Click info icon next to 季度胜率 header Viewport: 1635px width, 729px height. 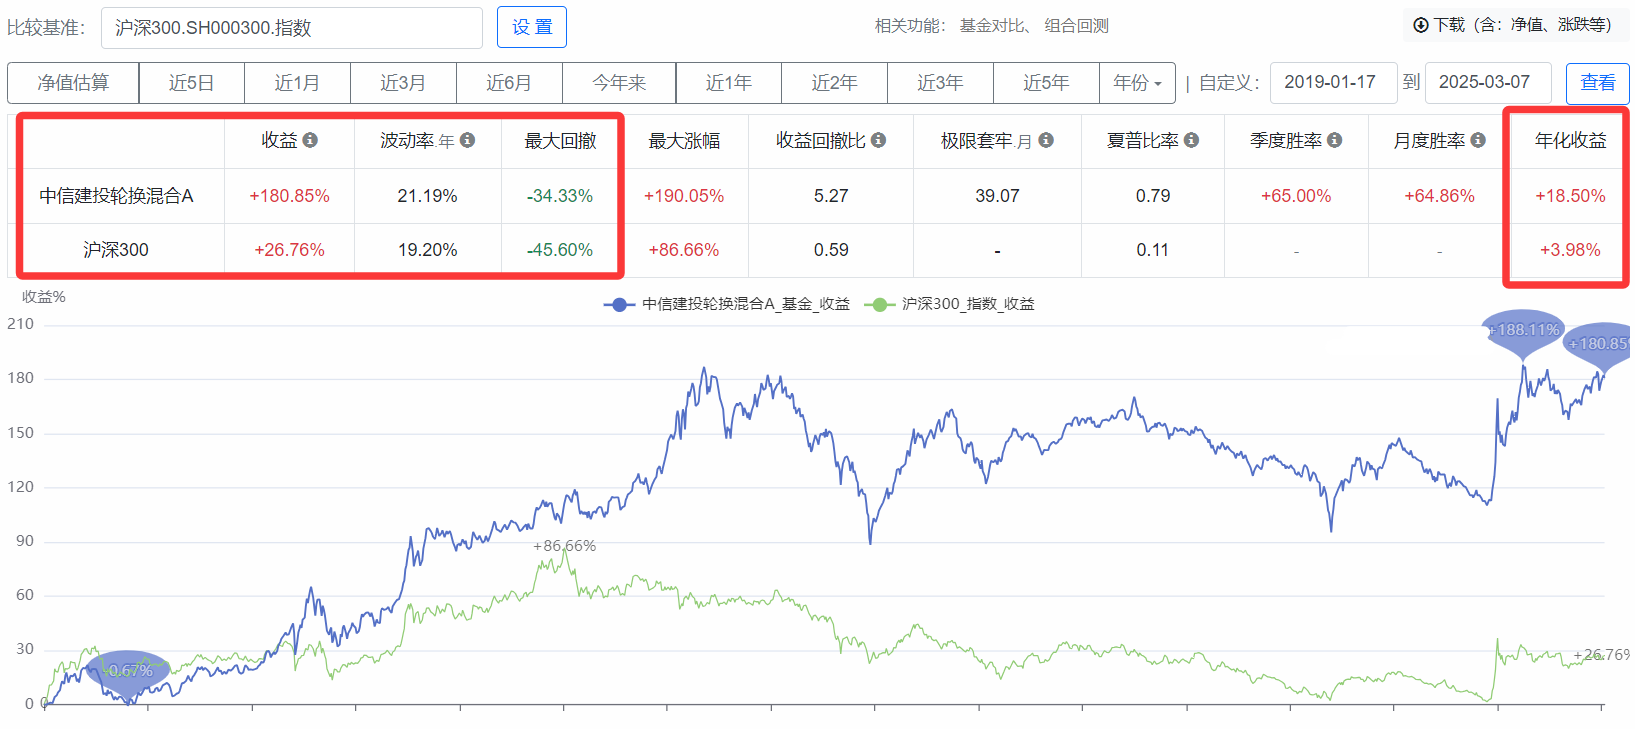(x=1334, y=140)
